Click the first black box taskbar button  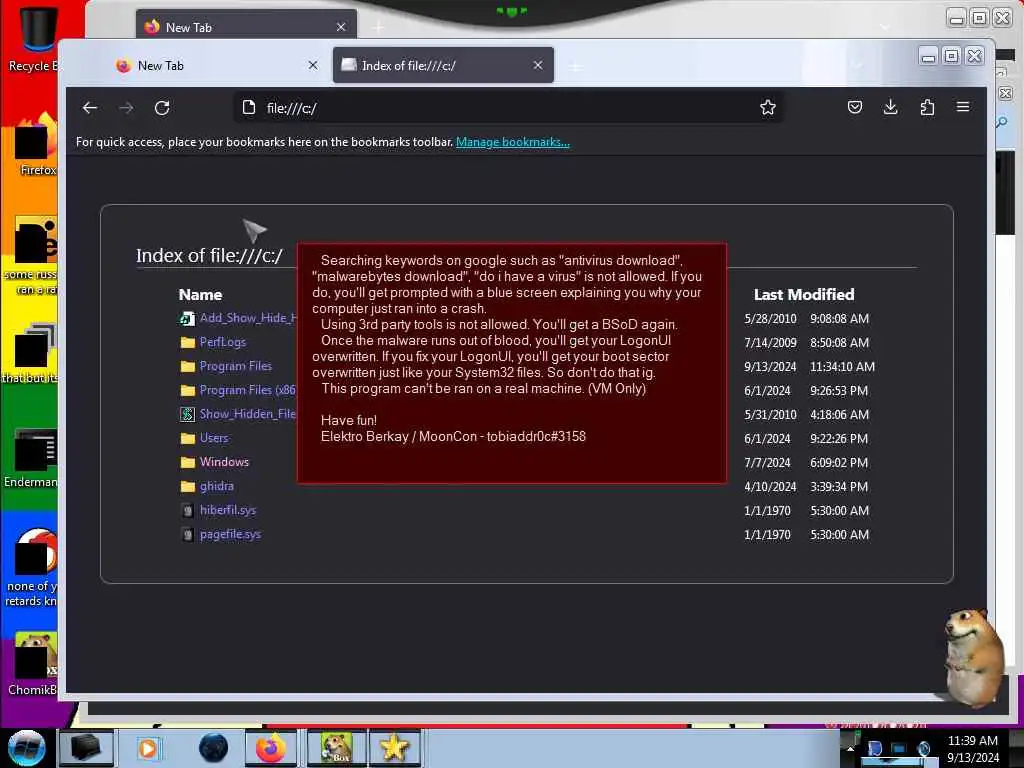click(x=86, y=748)
